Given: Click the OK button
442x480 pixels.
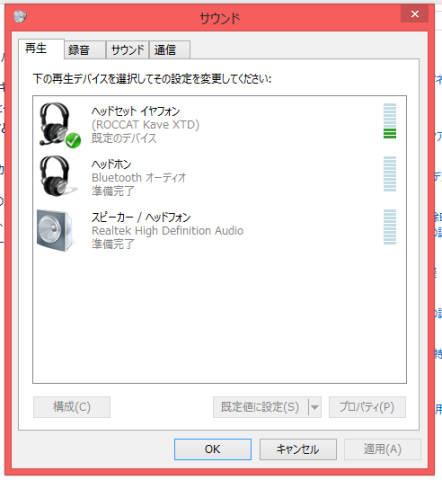Looking at the screenshot, I should [x=213, y=449].
